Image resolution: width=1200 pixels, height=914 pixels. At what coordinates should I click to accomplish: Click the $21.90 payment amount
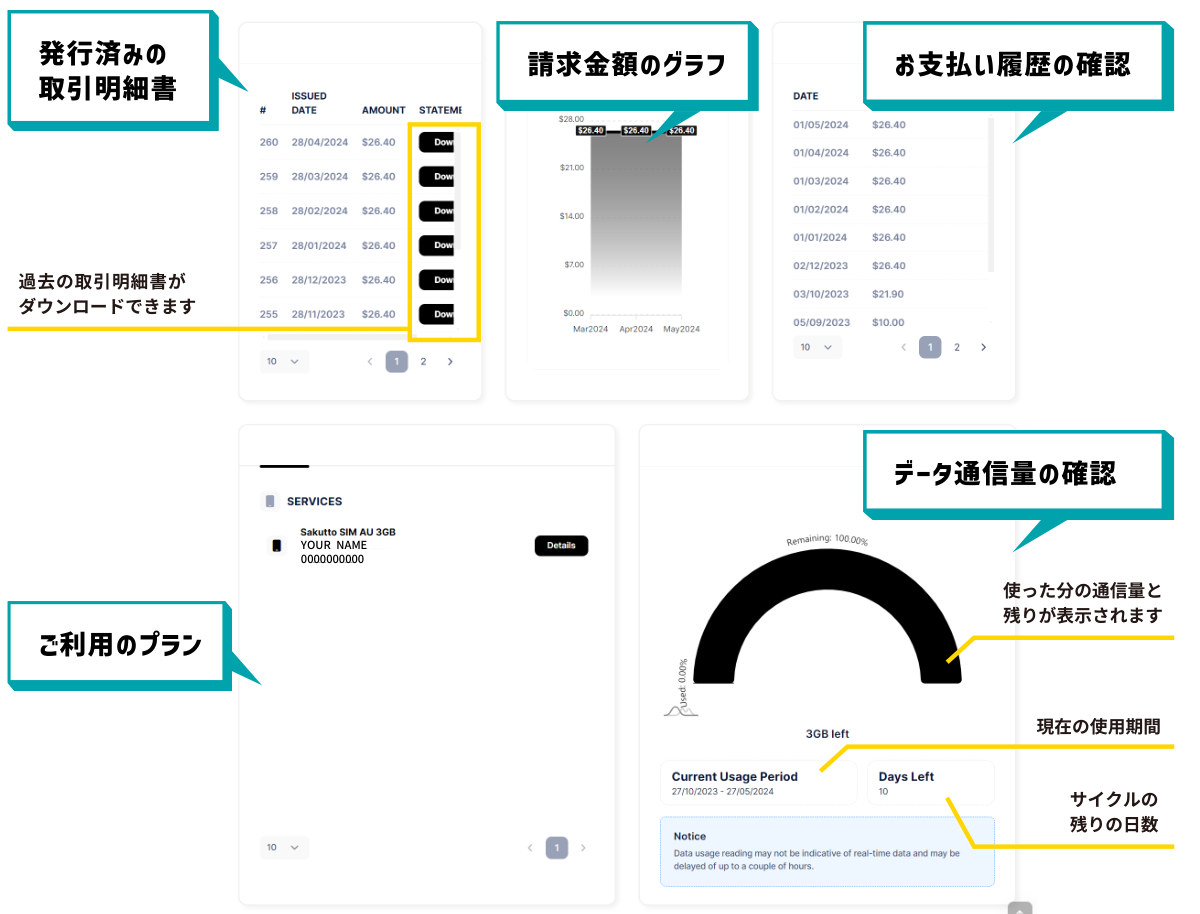pos(888,294)
